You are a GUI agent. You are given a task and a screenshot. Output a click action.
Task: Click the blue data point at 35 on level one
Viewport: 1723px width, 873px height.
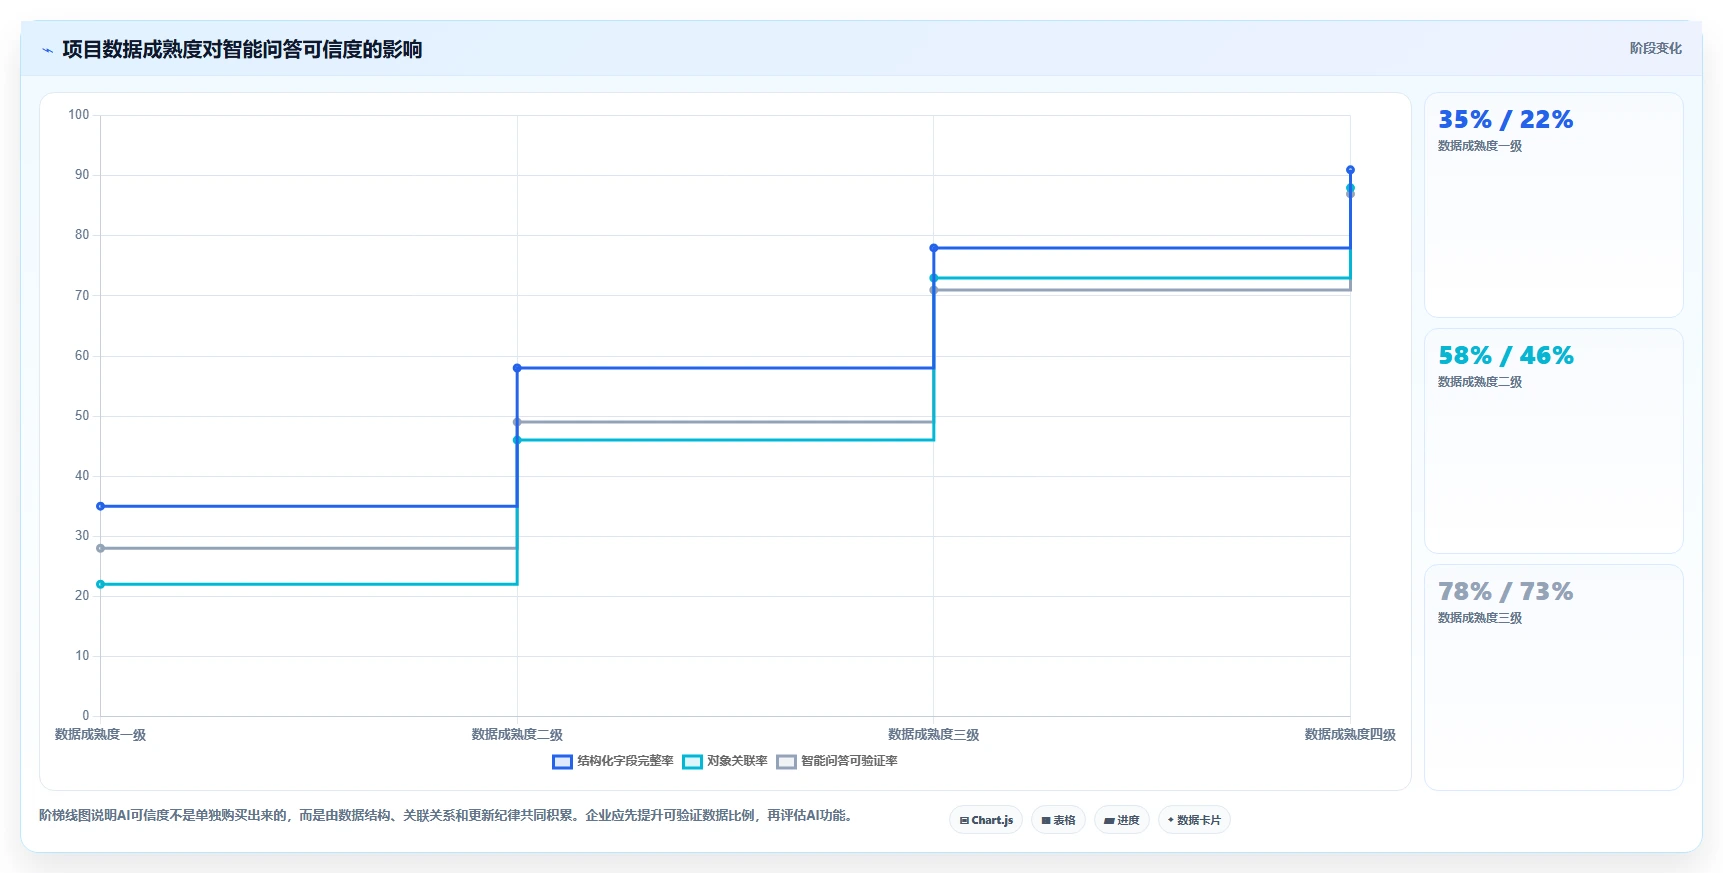click(x=100, y=506)
